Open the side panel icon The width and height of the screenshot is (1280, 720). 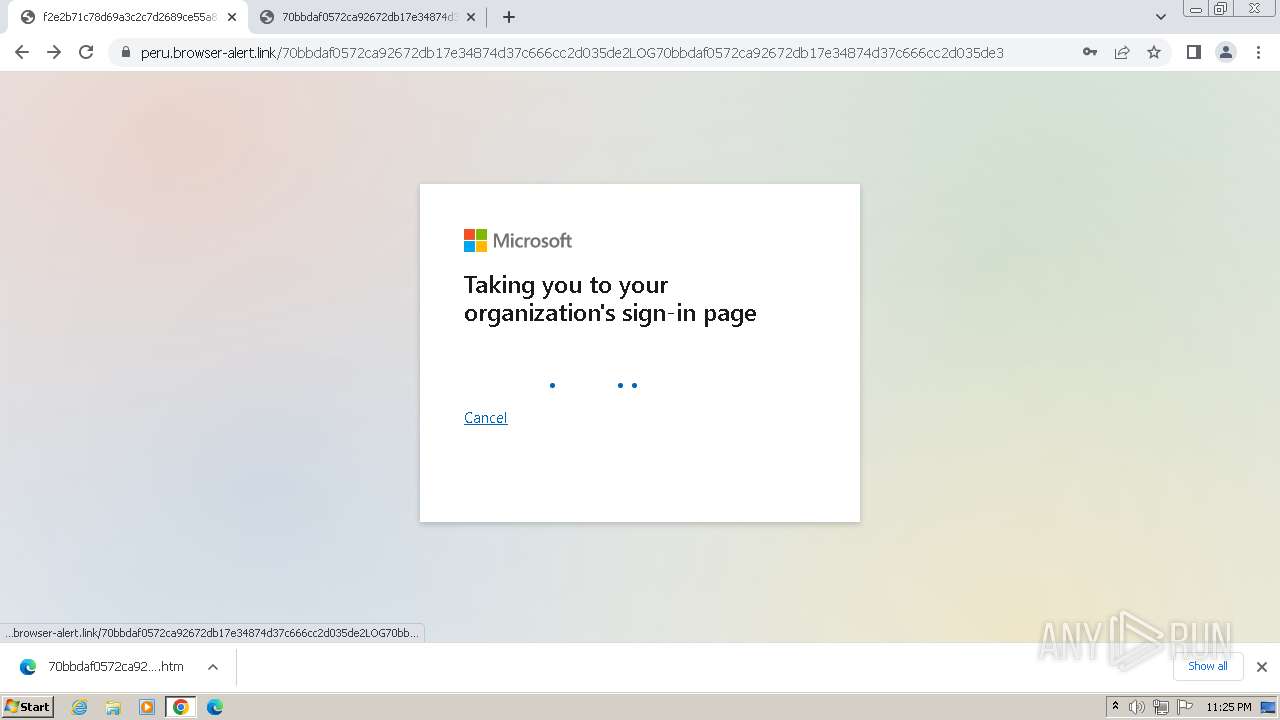1193,52
